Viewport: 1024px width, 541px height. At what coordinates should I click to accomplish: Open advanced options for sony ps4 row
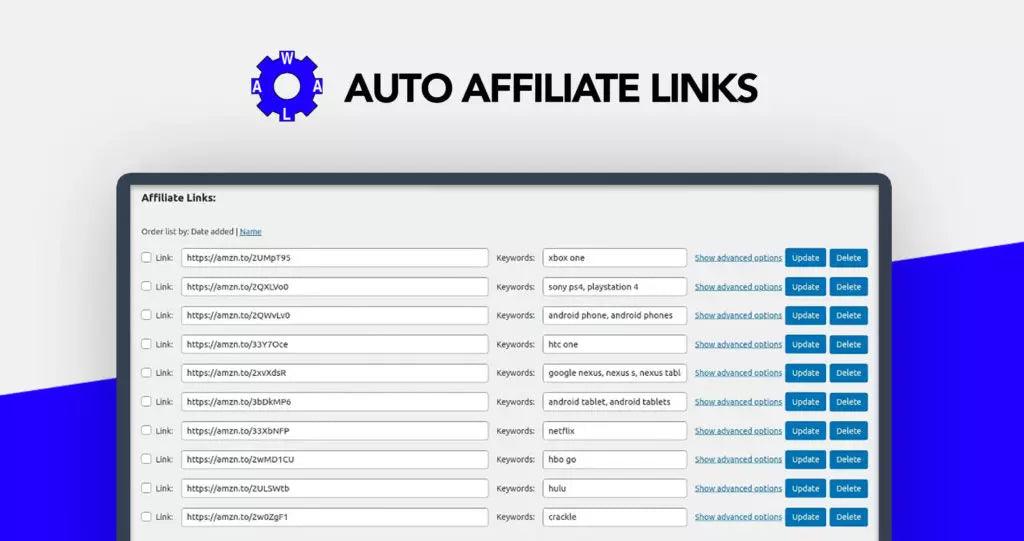738,287
